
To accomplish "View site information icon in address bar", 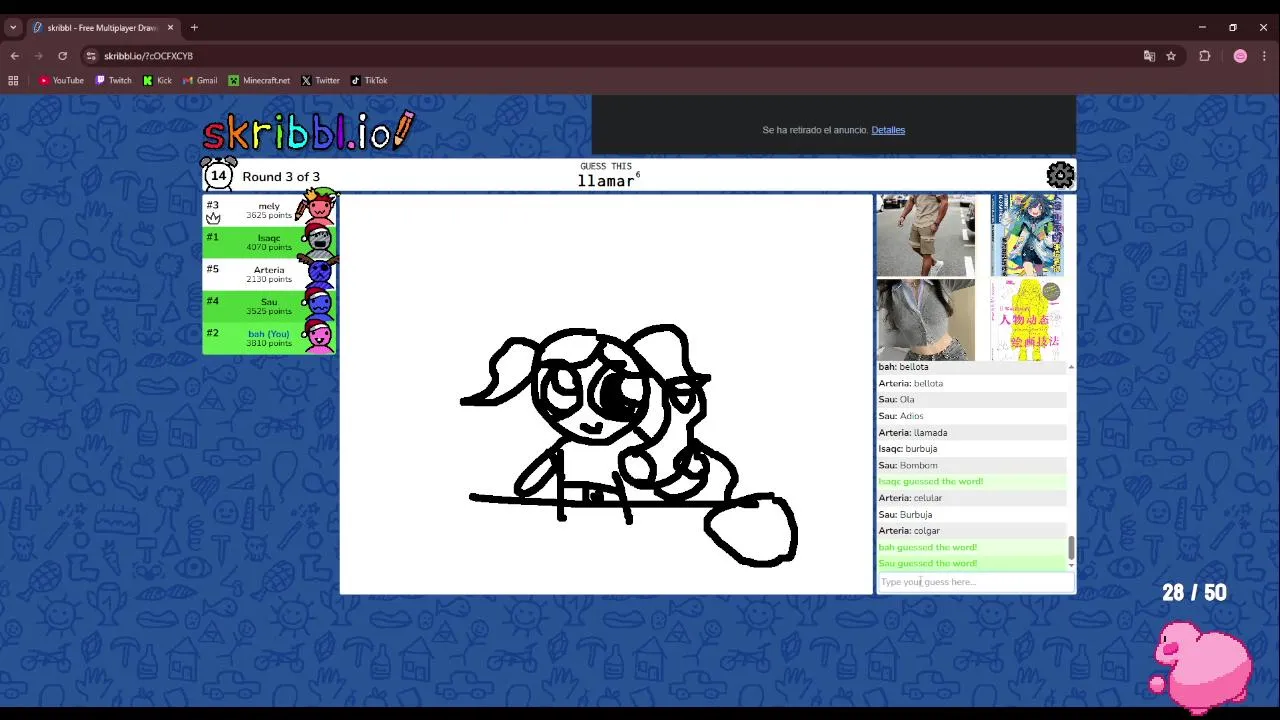I will (x=91, y=56).
